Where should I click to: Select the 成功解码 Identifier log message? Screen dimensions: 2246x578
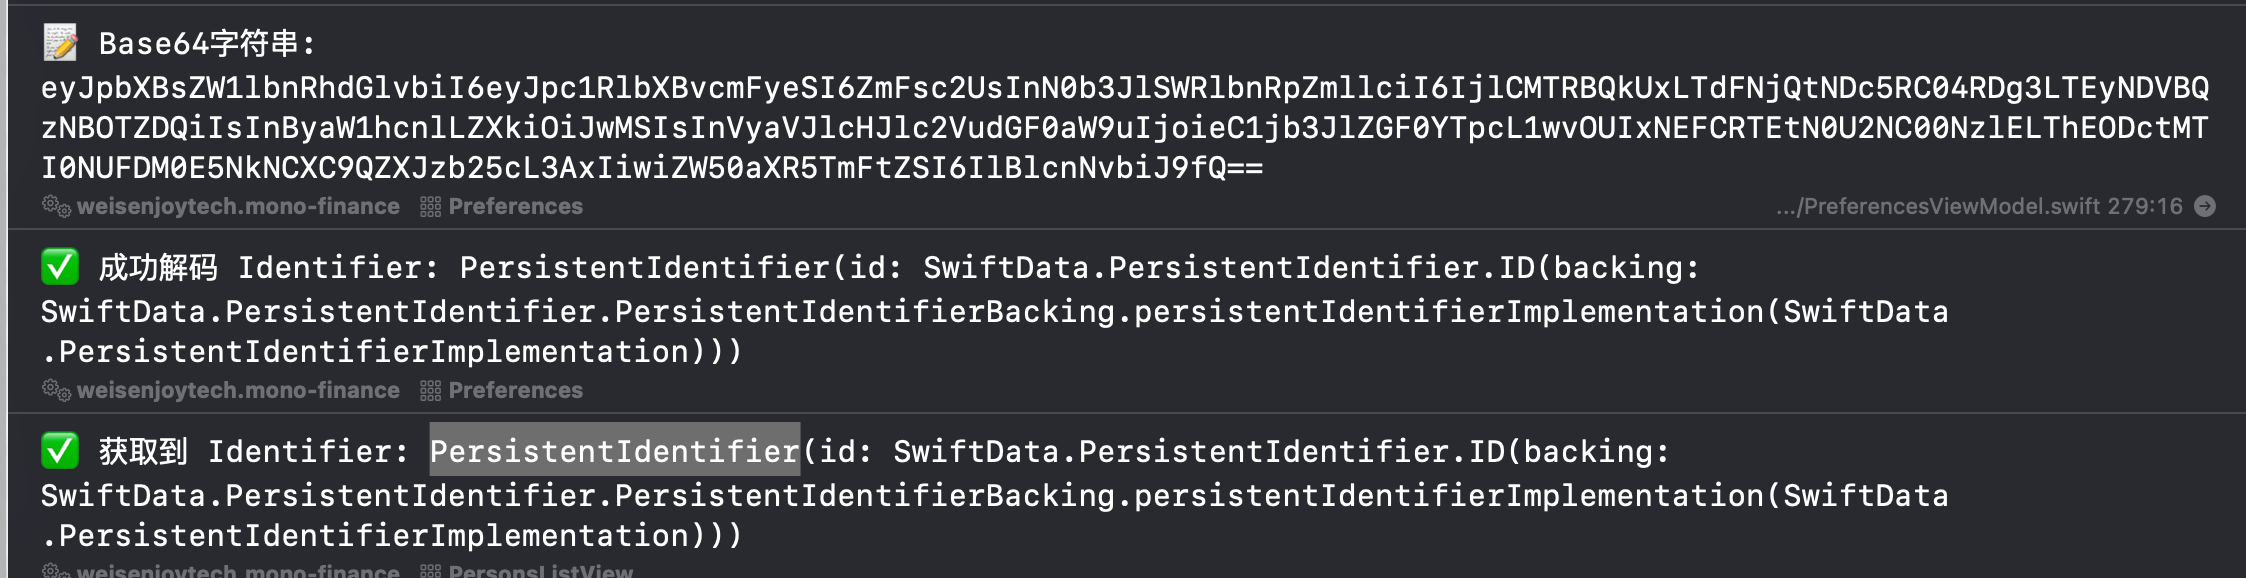pyautogui.click(x=994, y=311)
